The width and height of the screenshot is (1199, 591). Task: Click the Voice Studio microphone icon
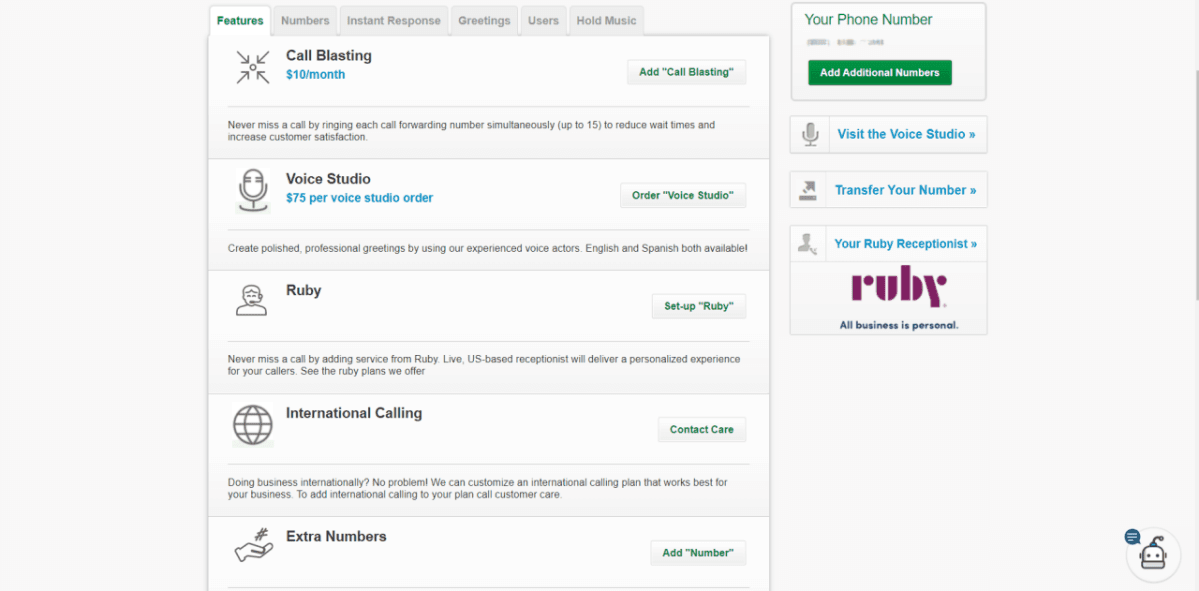[x=253, y=190]
